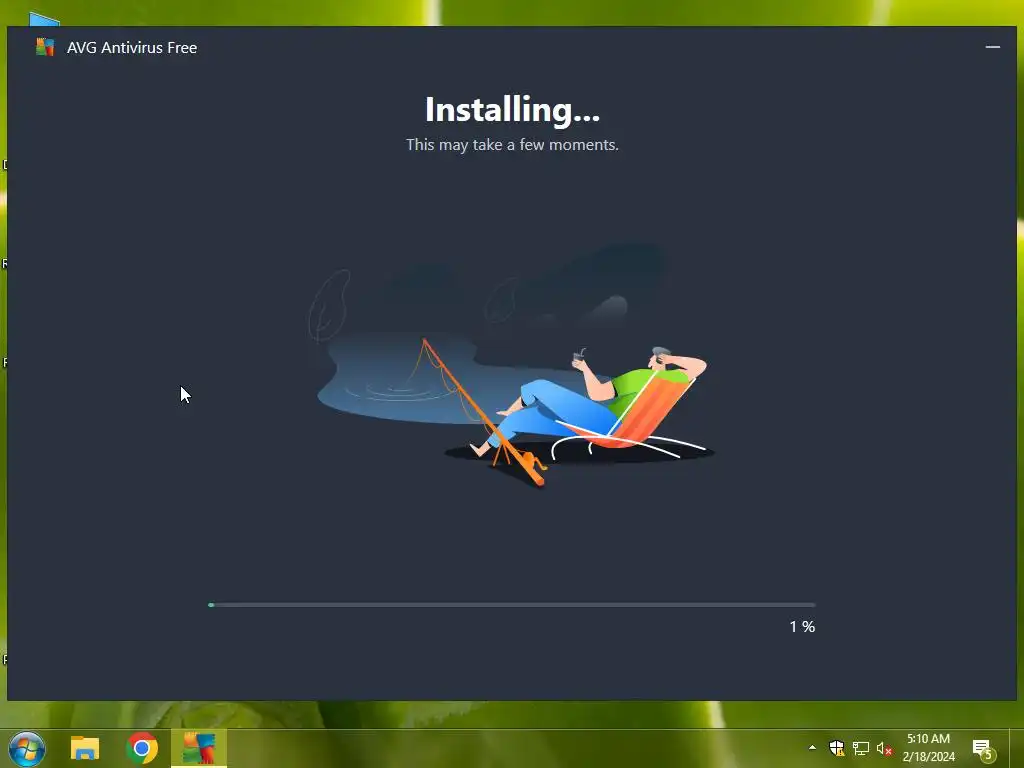Open Windows Security shield tray icon
The image size is (1024, 768).
click(x=837, y=748)
